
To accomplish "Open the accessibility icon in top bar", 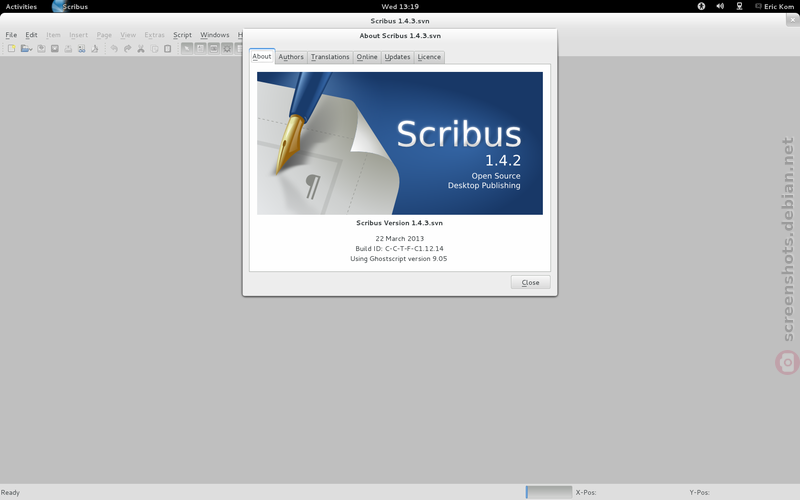I will tap(701, 6).
